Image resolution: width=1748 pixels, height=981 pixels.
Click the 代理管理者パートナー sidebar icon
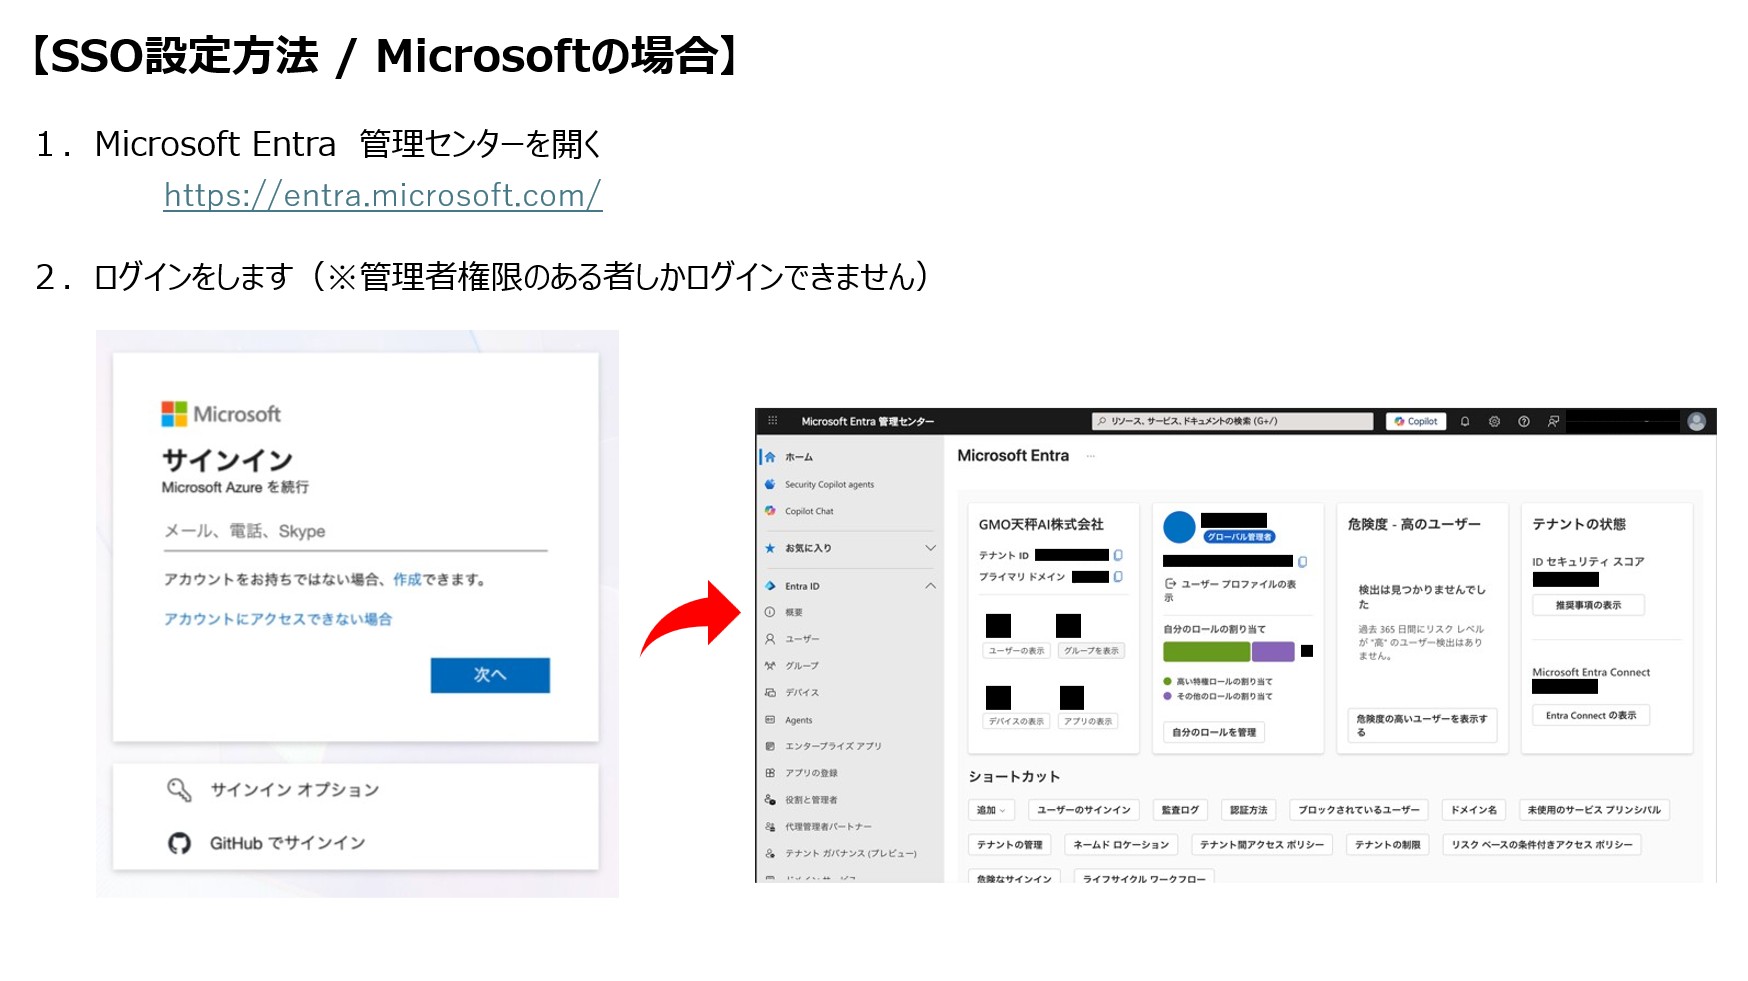point(770,827)
